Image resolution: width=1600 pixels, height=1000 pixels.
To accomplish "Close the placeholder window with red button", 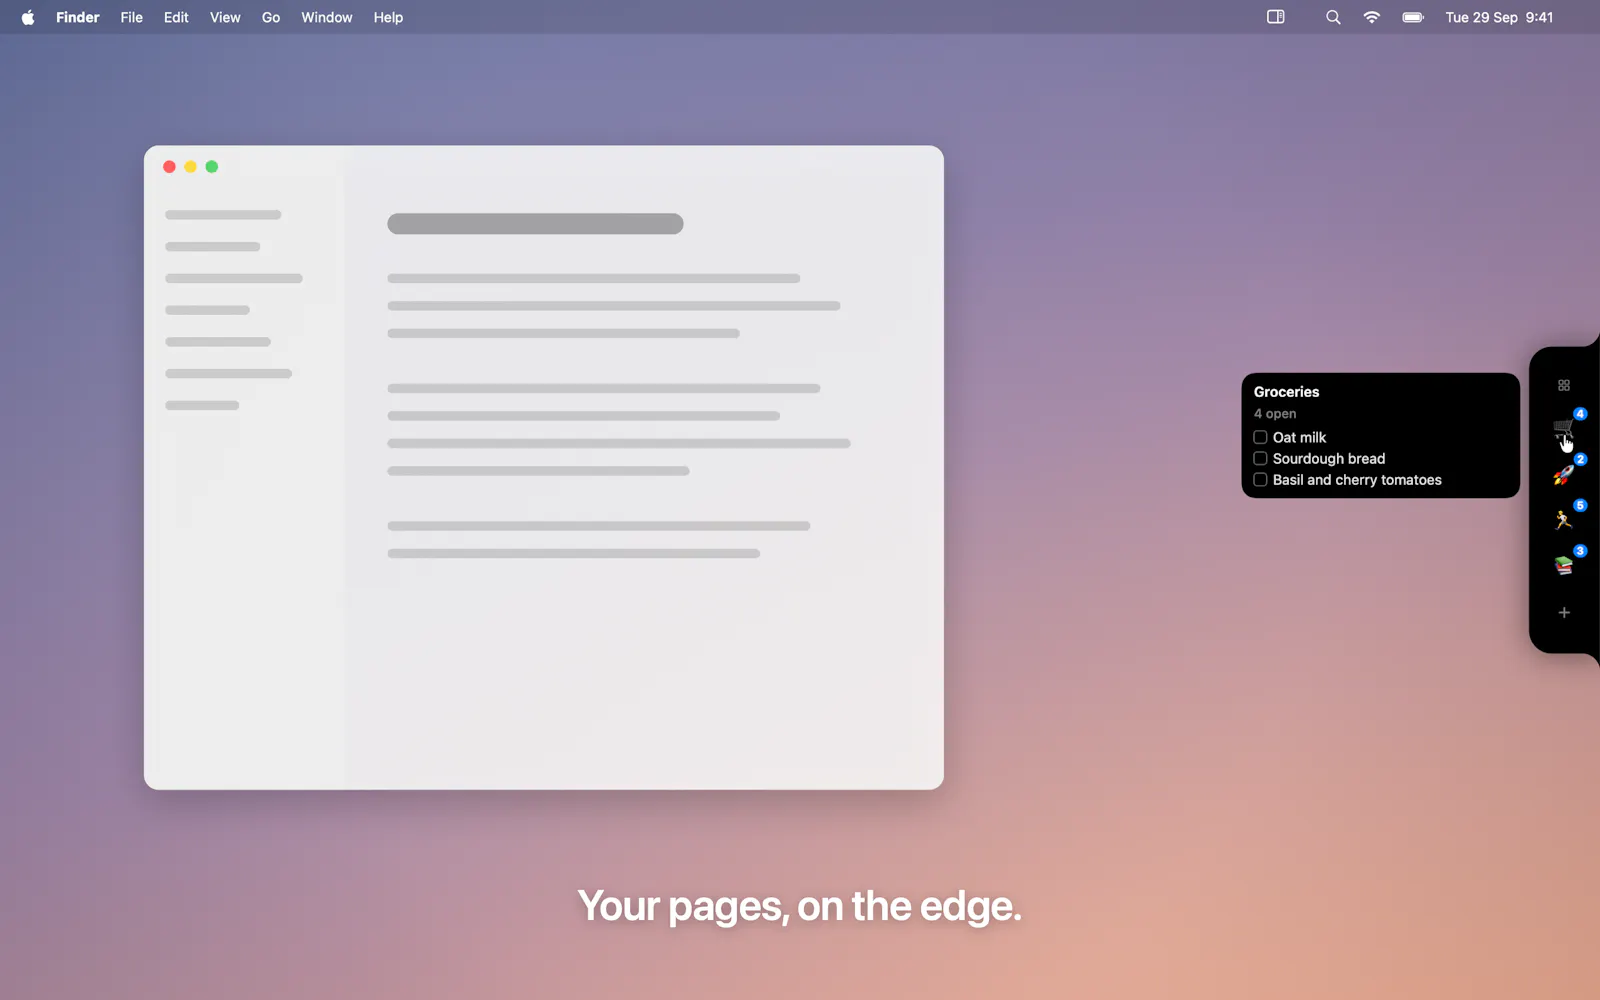I will (169, 167).
